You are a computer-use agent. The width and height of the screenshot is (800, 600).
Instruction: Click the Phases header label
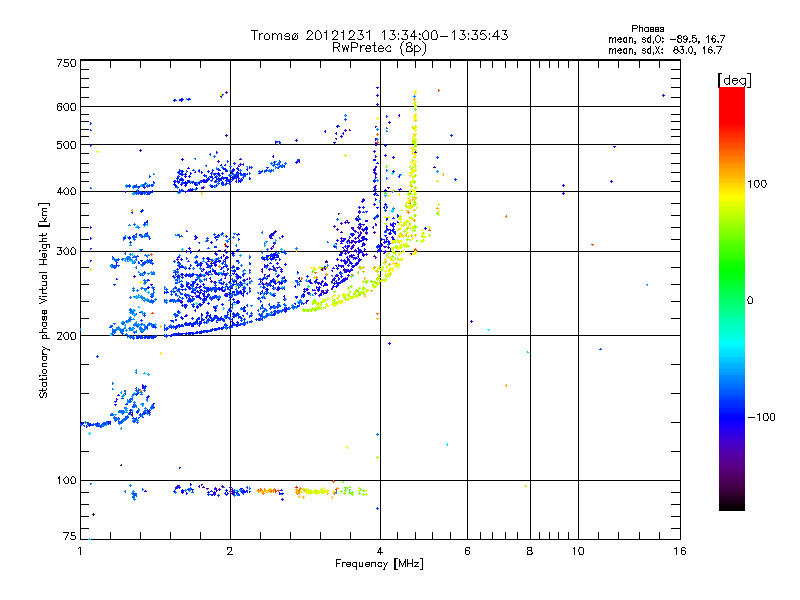[647, 29]
